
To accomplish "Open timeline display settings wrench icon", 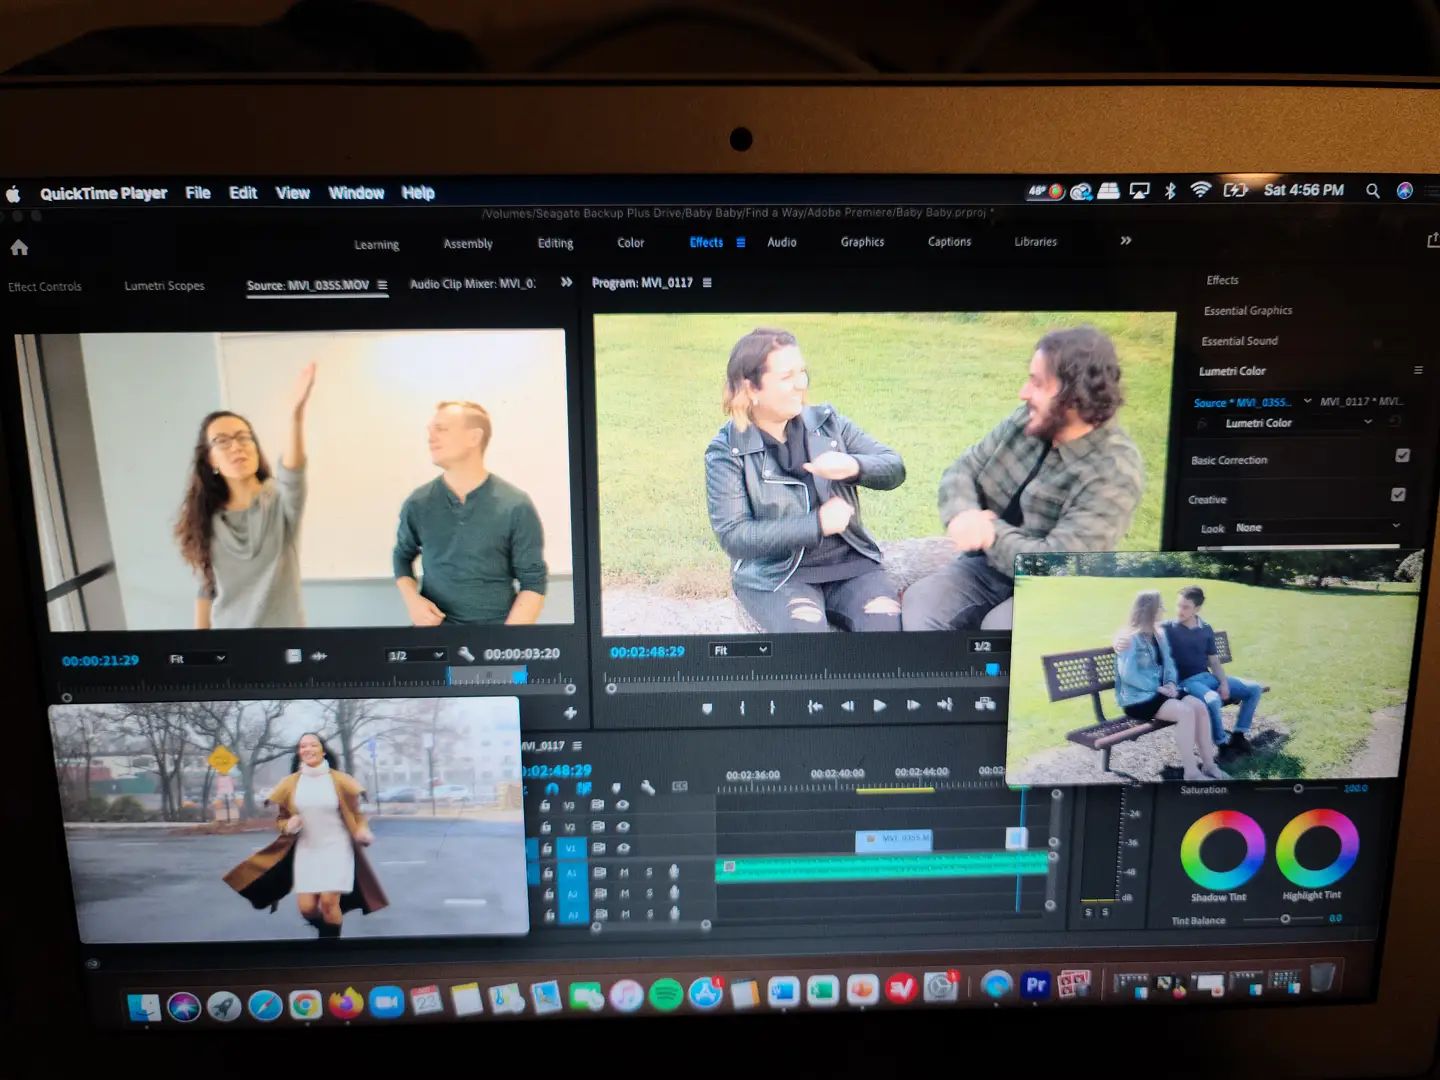I will pyautogui.click(x=648, y=788).
